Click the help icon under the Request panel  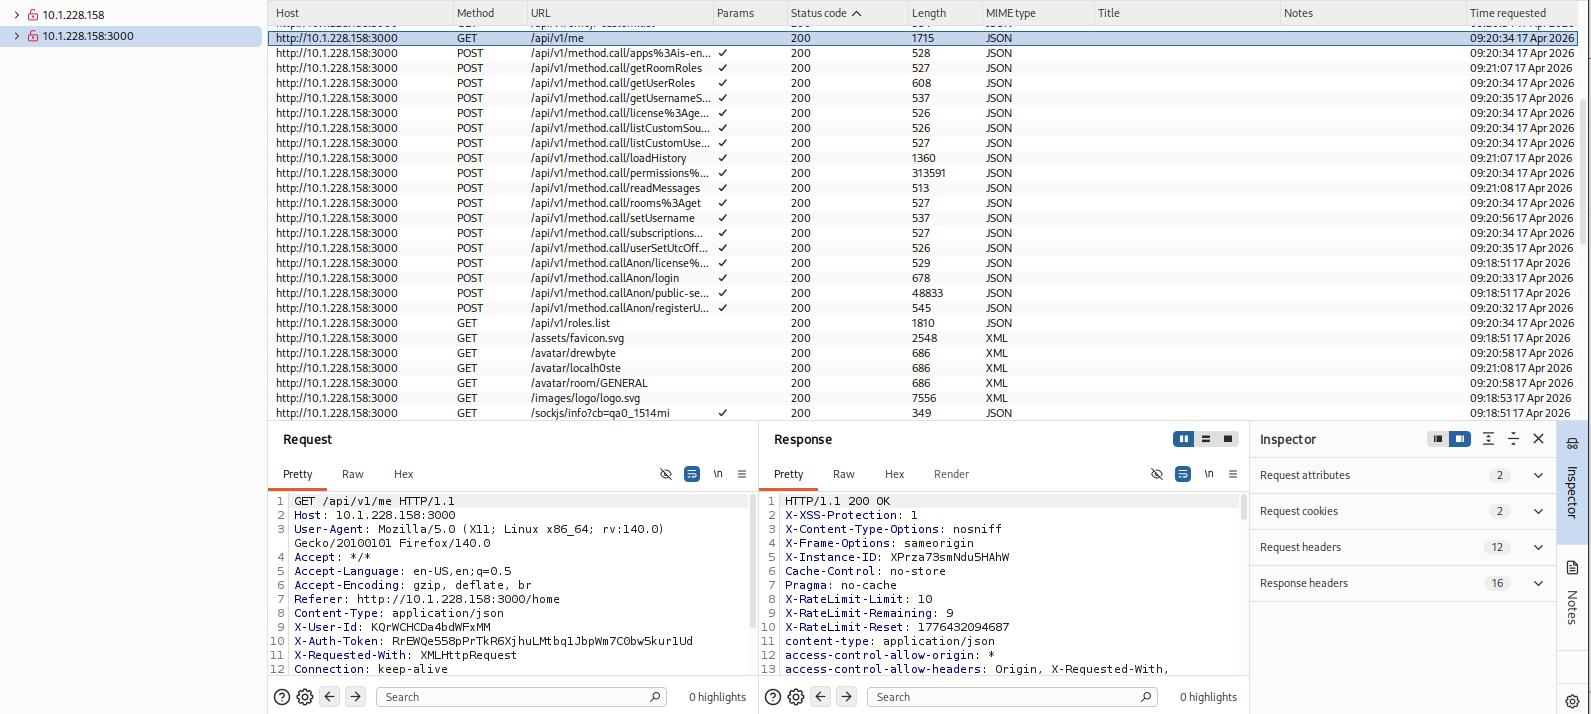[282, 697]
